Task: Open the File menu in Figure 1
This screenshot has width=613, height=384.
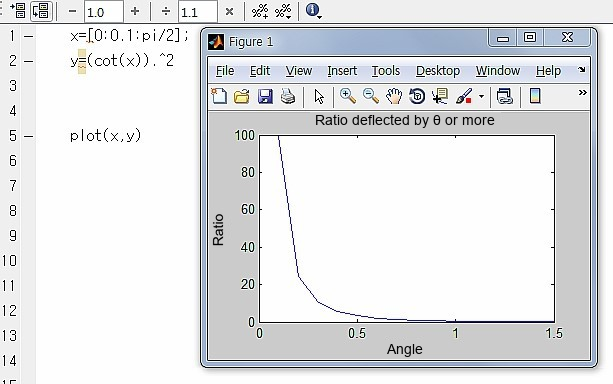Action: [x=225, y=71]
